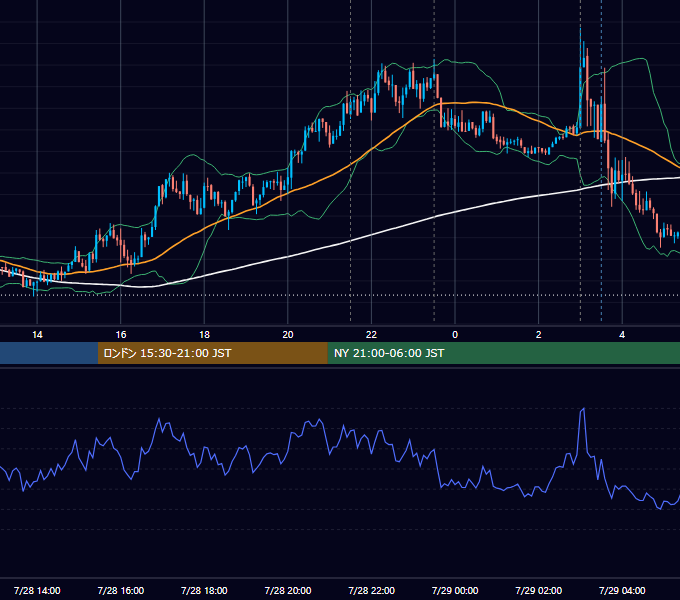Click the 7/29 04:00 date label
Screen dimensions: 680x600
622,590
